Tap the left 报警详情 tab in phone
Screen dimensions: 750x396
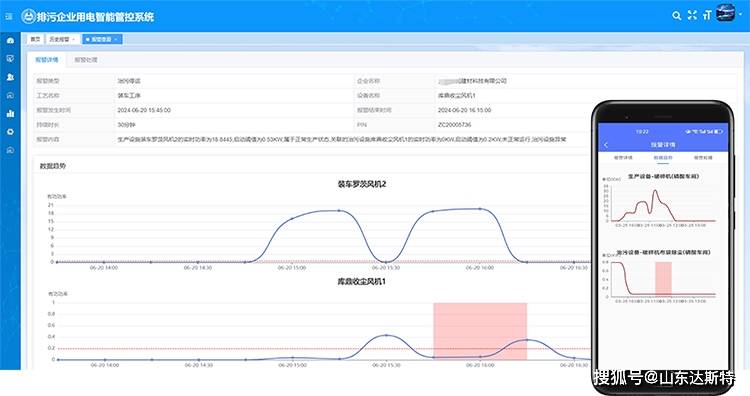[x=623, y=157]
